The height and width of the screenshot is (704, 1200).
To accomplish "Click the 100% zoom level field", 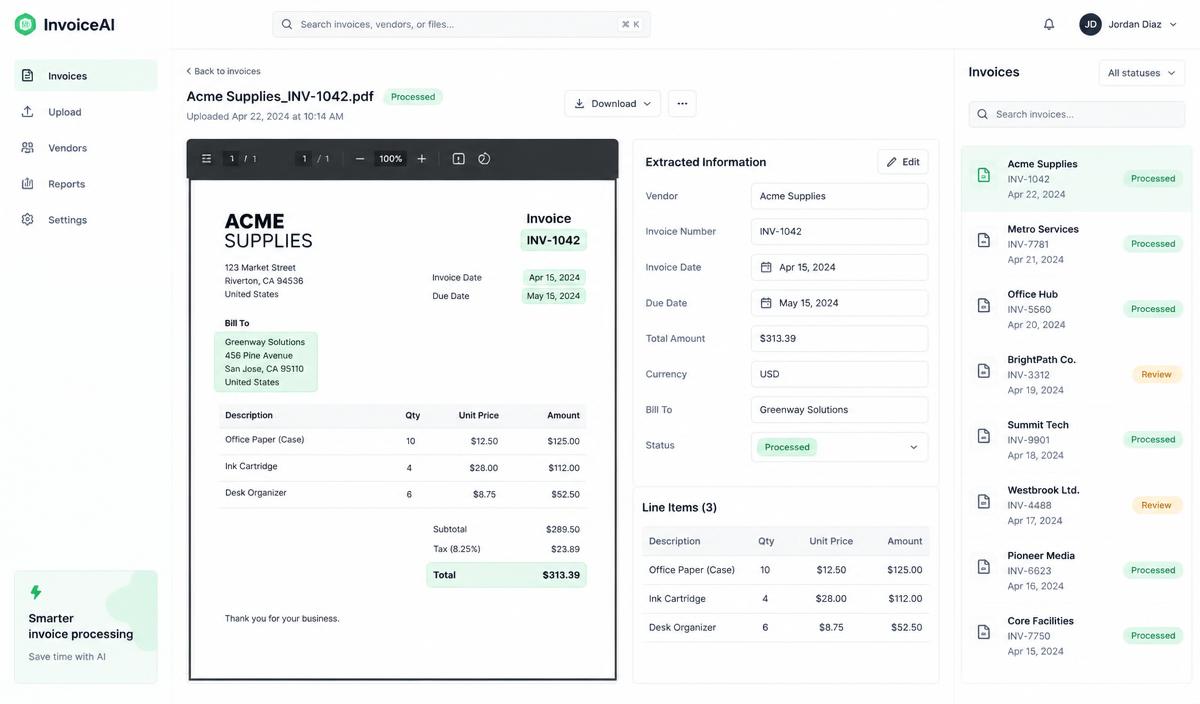I will tap(390, 159).
